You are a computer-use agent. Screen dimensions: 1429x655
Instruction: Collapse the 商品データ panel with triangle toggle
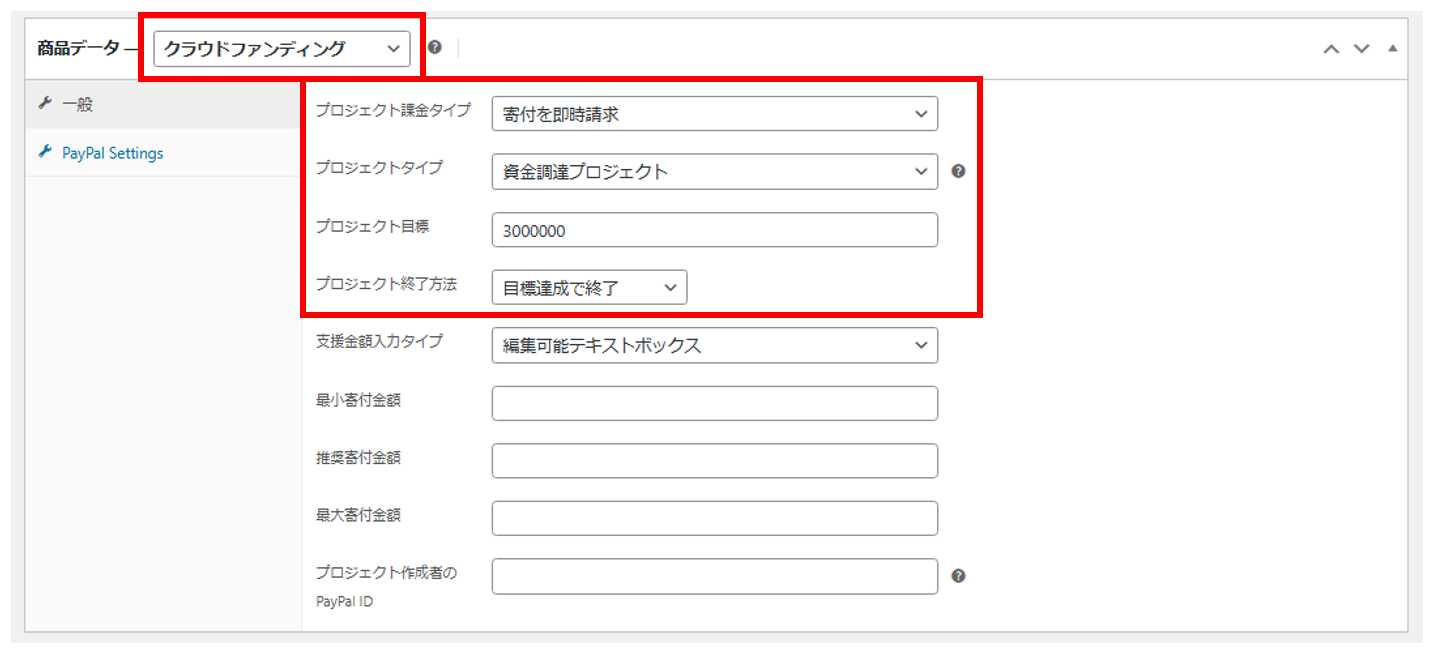1392,48
